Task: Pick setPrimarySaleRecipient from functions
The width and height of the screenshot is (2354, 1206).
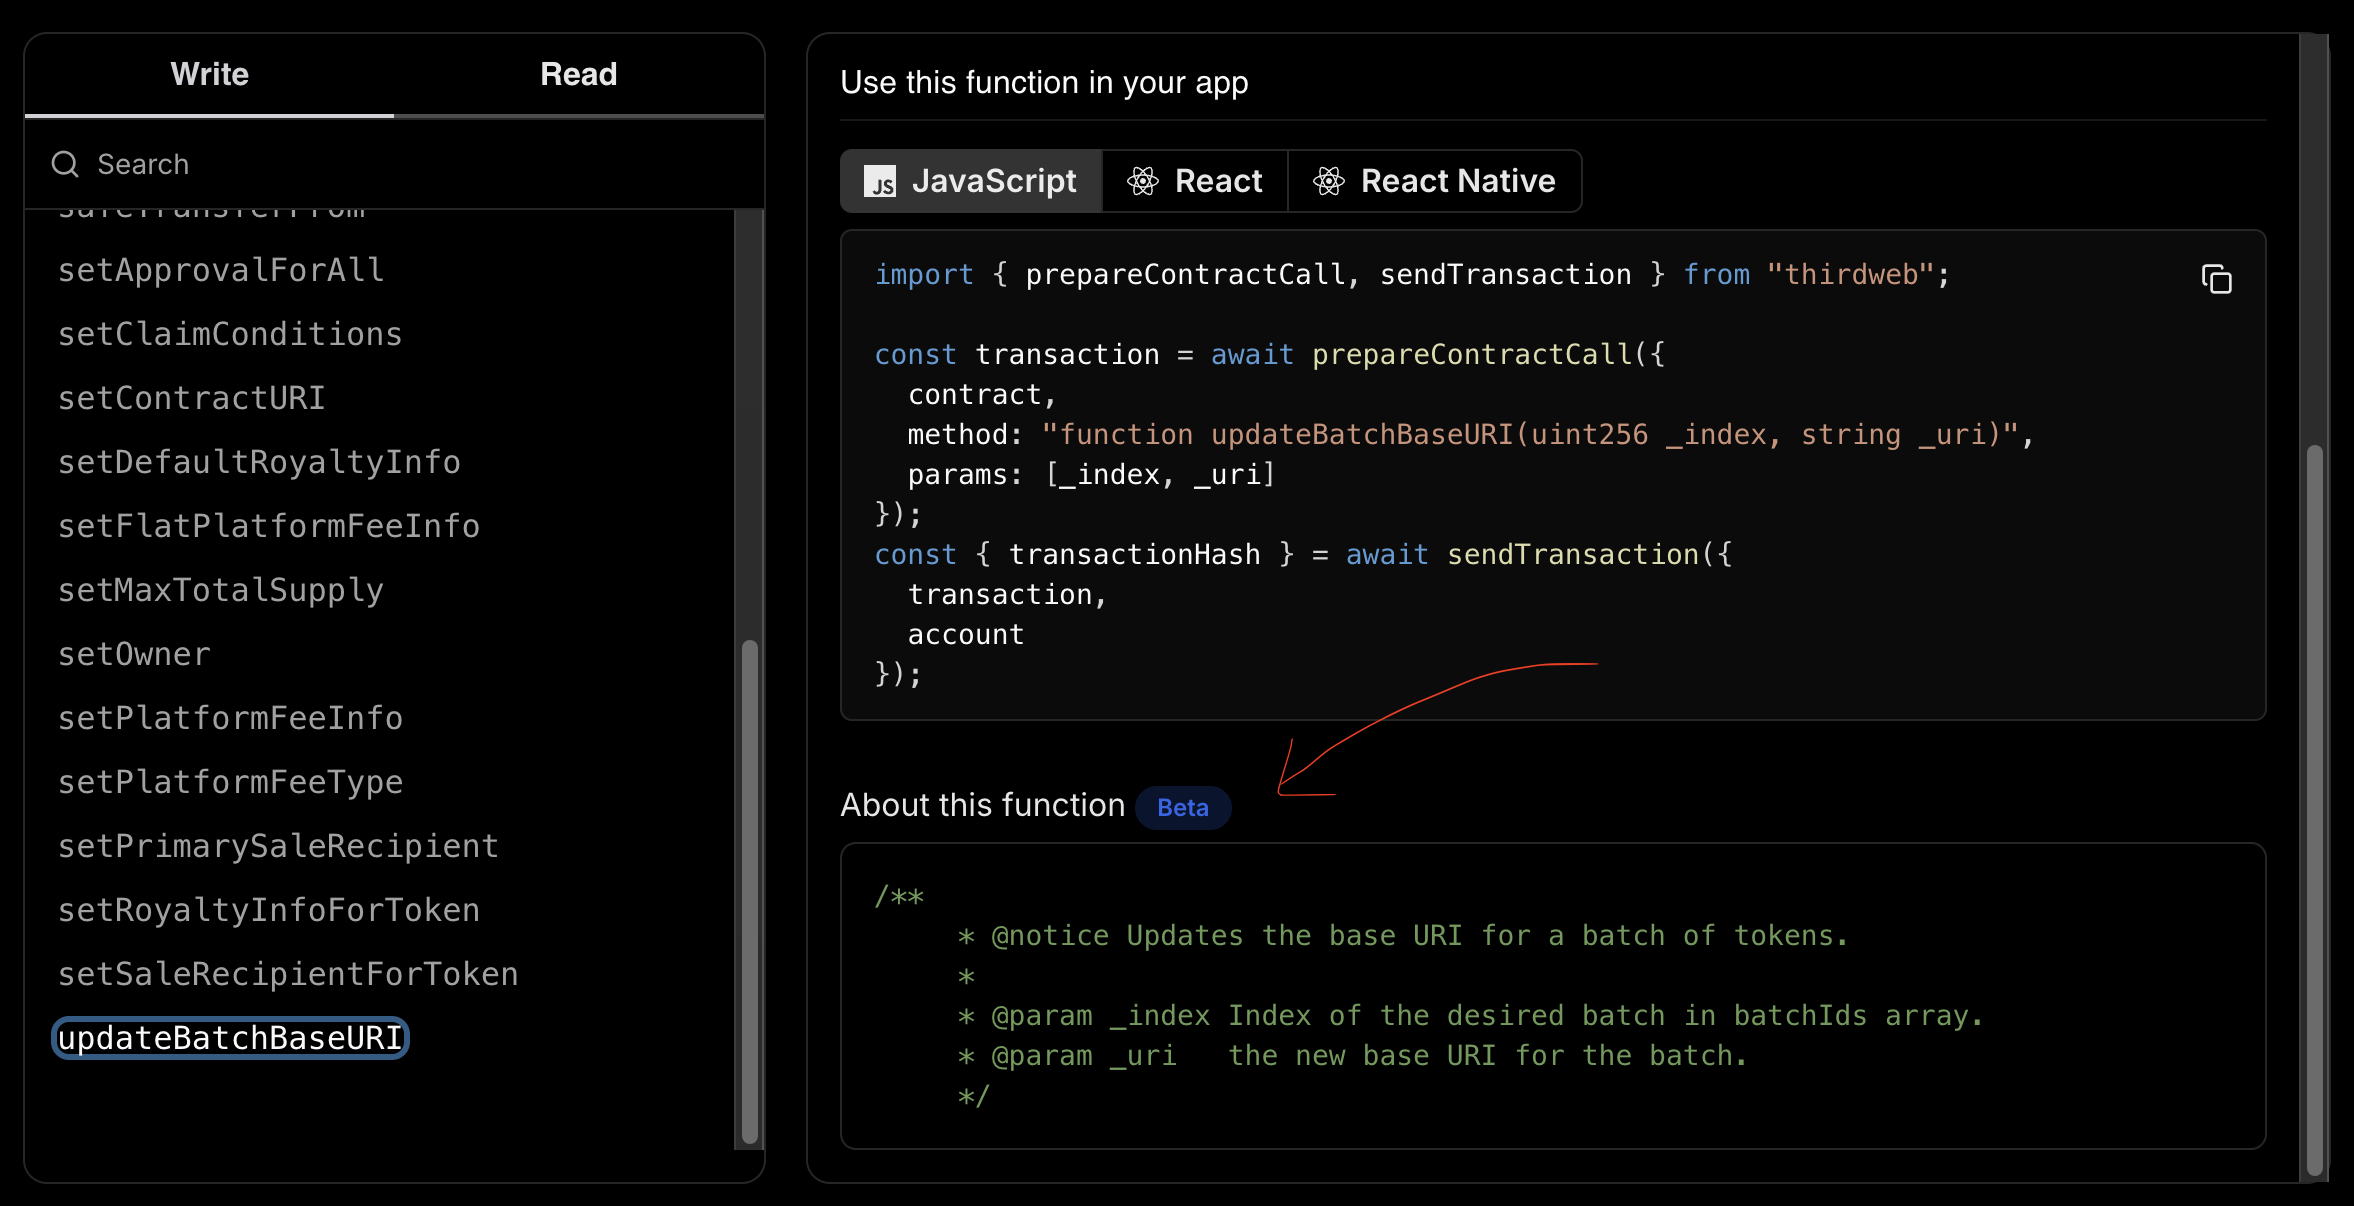Action: click(278, 846)
